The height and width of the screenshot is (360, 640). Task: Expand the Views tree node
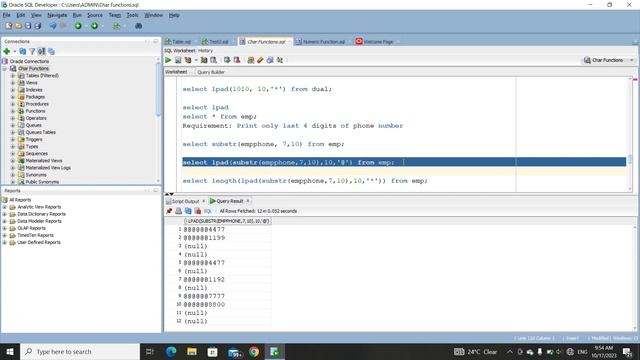[13, 82]
